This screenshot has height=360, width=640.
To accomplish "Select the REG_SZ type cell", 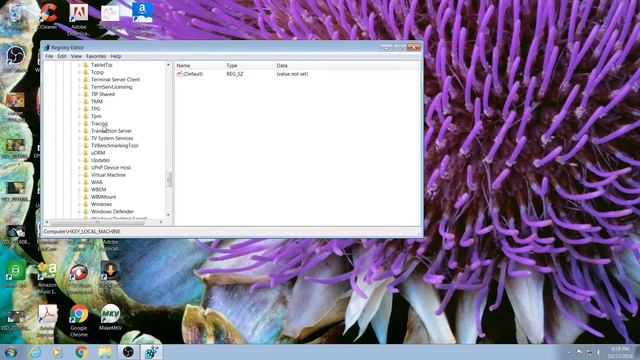I will (235, 74).
